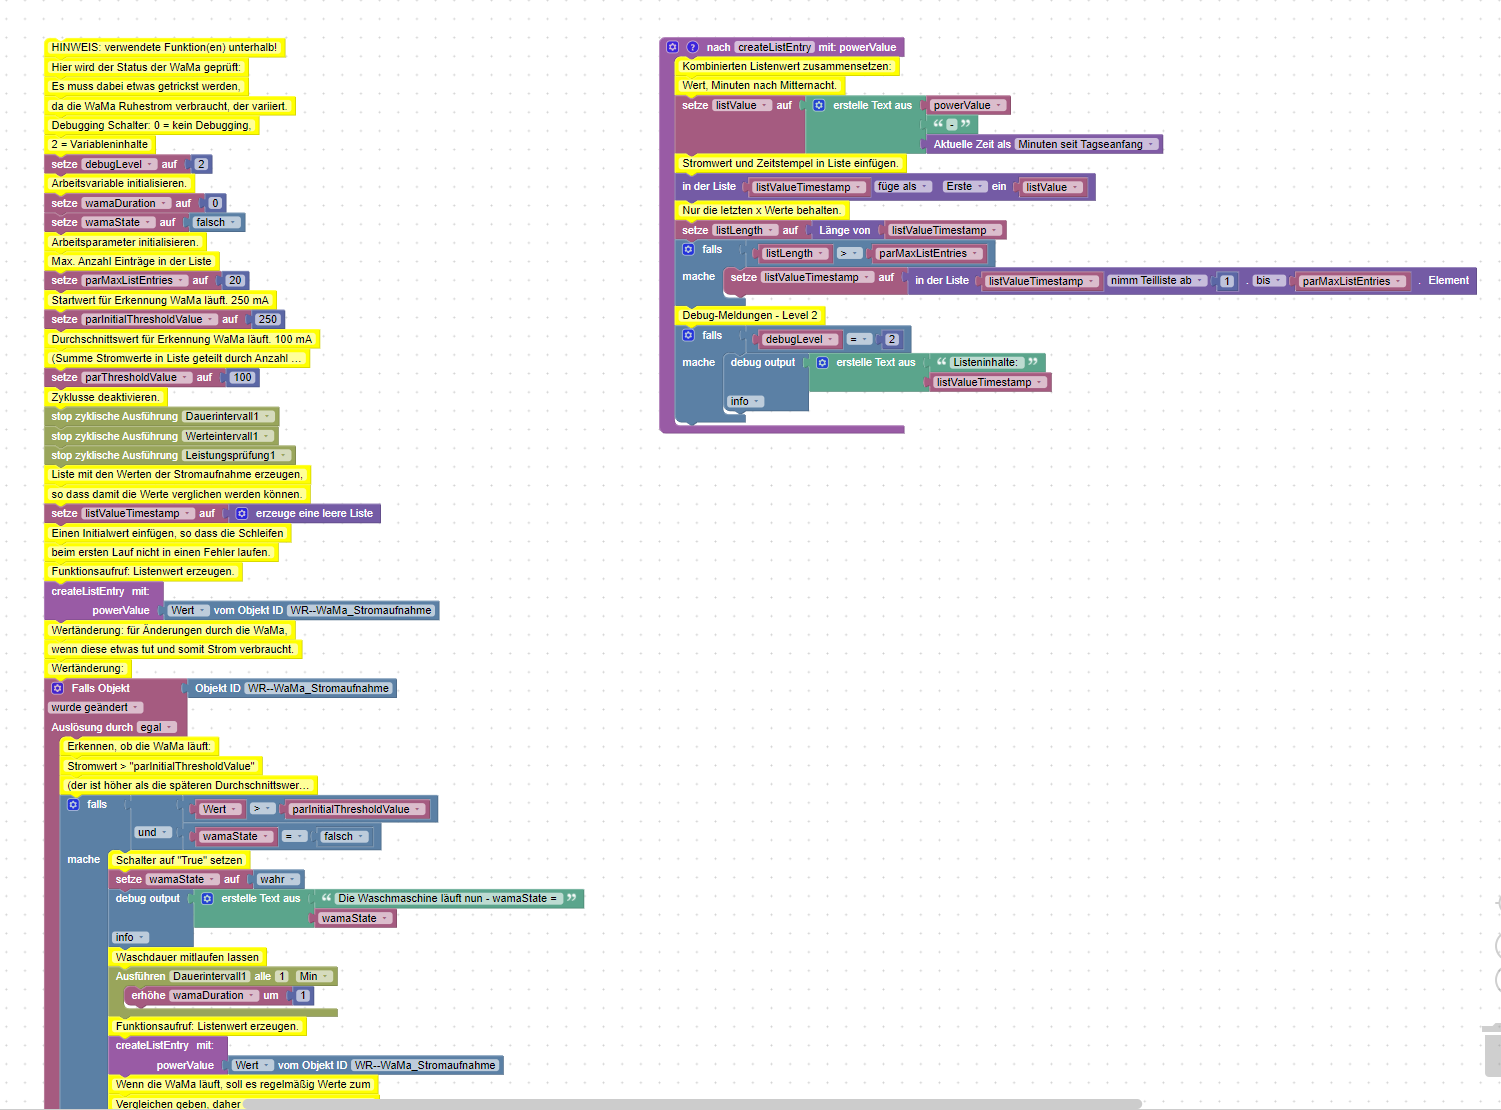Viewport: 1501px width, 1110px height.
Task: Select comment 'Nur die letzten x Werte behalten.'
Action: tap(761, 210)
